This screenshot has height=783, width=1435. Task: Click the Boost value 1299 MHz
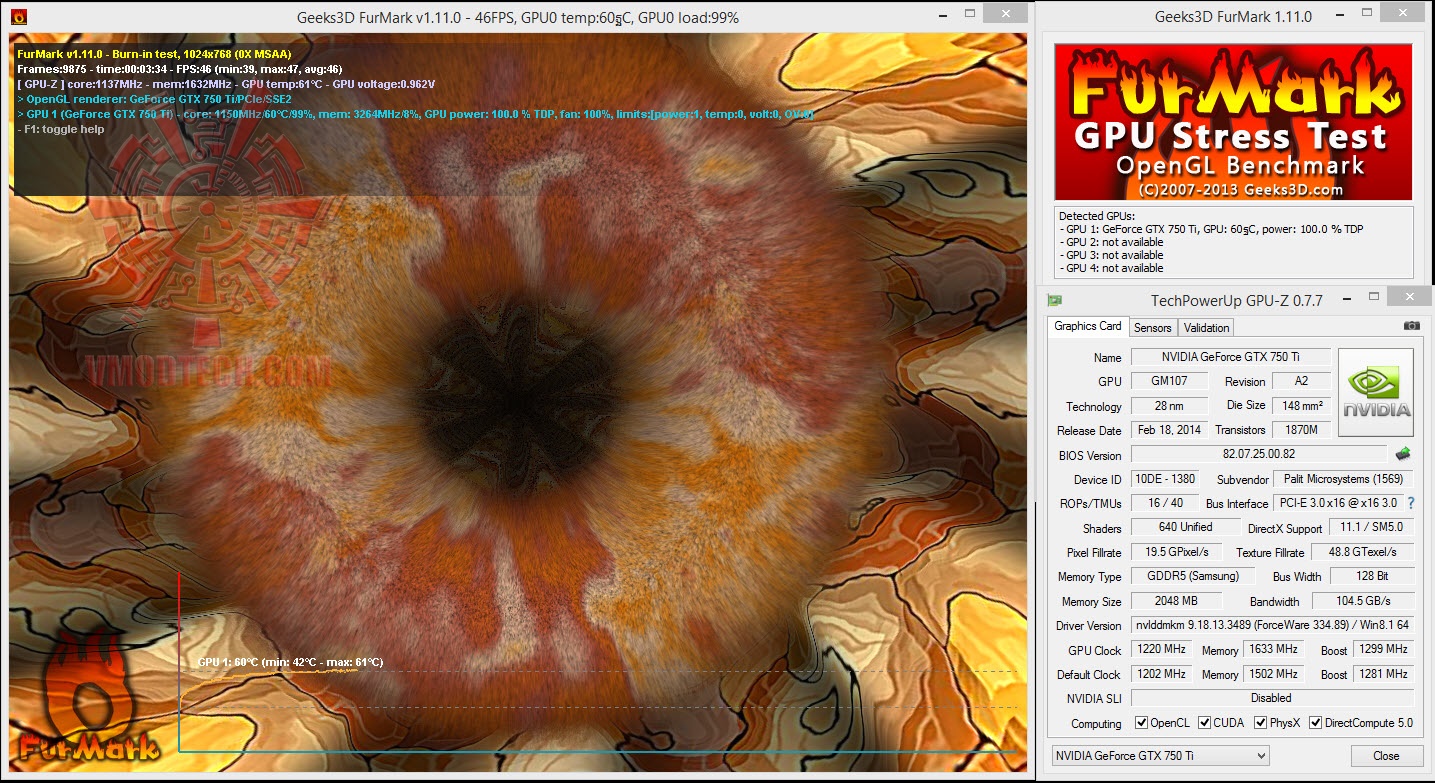pyautogui.click(x=1383, y=650)
